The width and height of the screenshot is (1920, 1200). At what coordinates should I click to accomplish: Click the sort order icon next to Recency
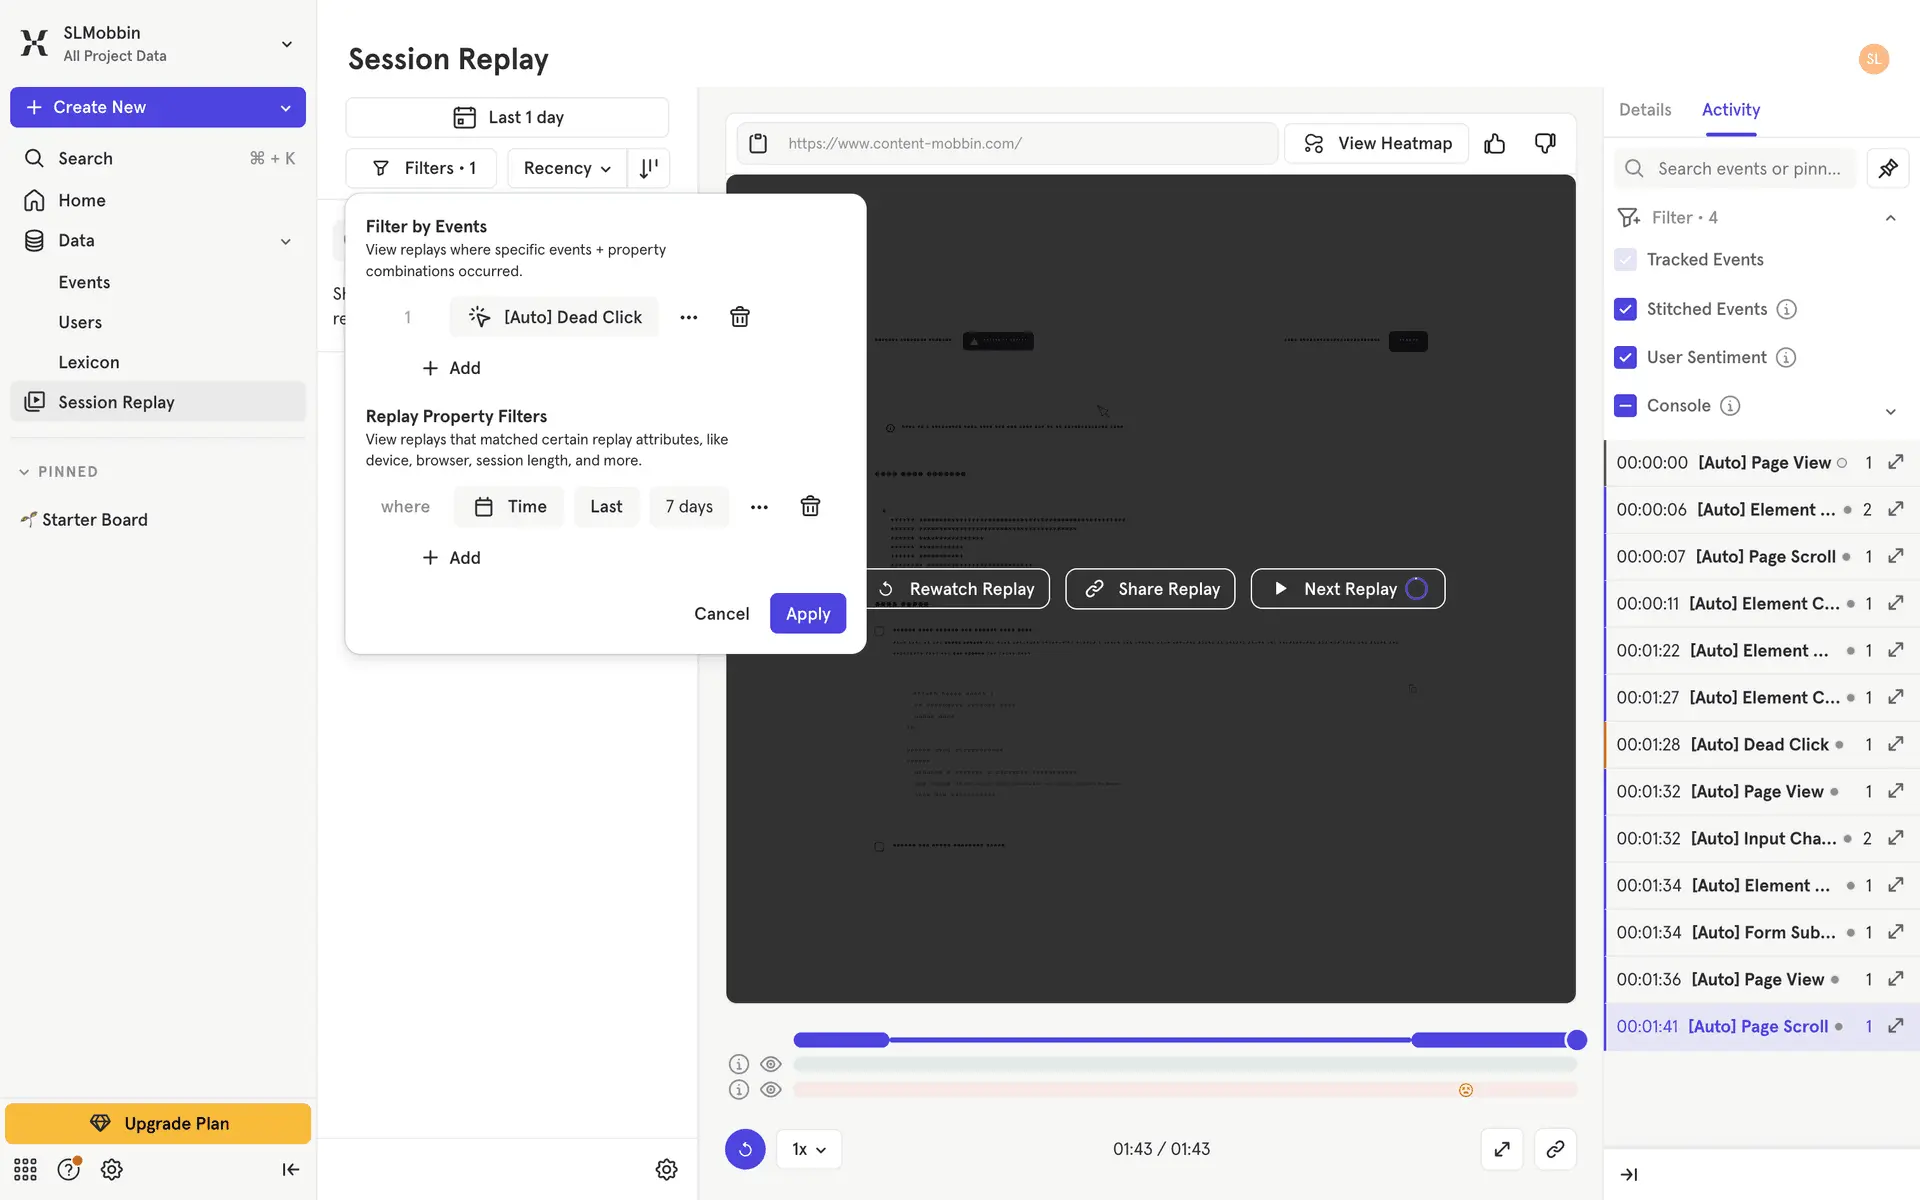(x=649, y=168)
